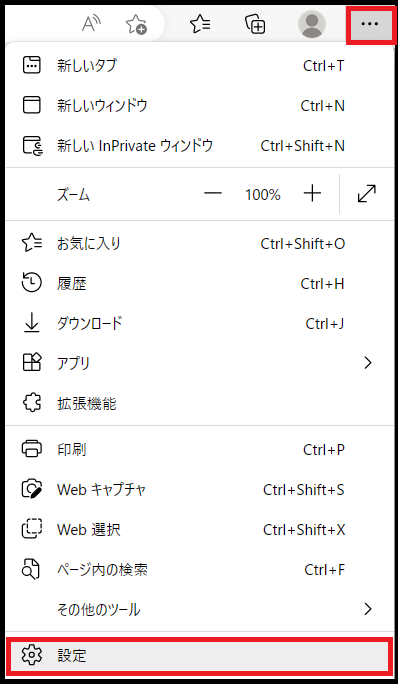Enter full screen using the arrow icon
398x684 pixels.
click(367, 194)
